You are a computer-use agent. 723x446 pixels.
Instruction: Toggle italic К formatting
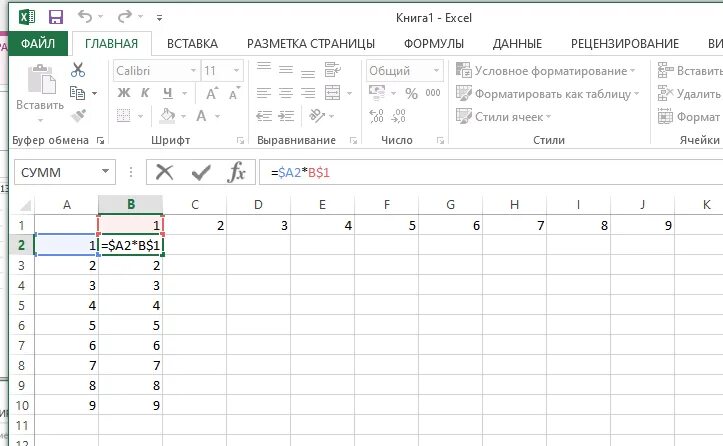pos(145,93)
